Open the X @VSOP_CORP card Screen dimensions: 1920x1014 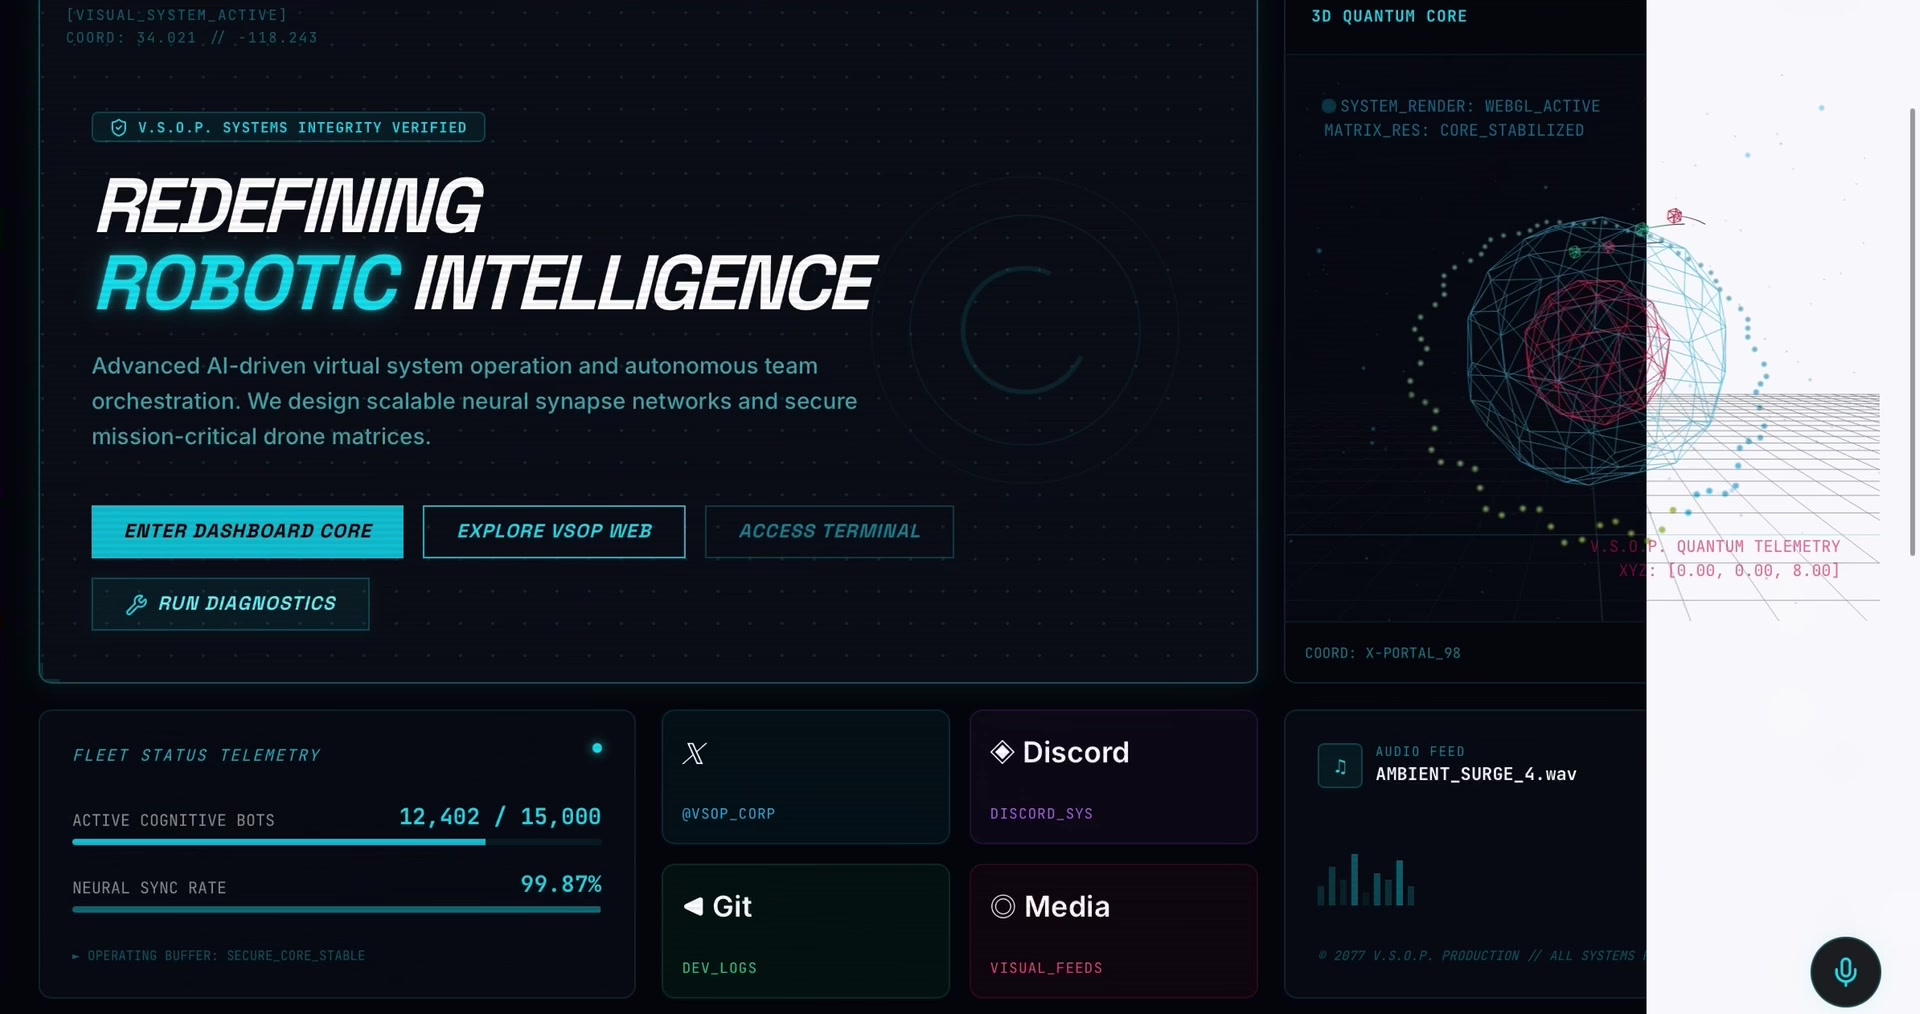(805, 777)
